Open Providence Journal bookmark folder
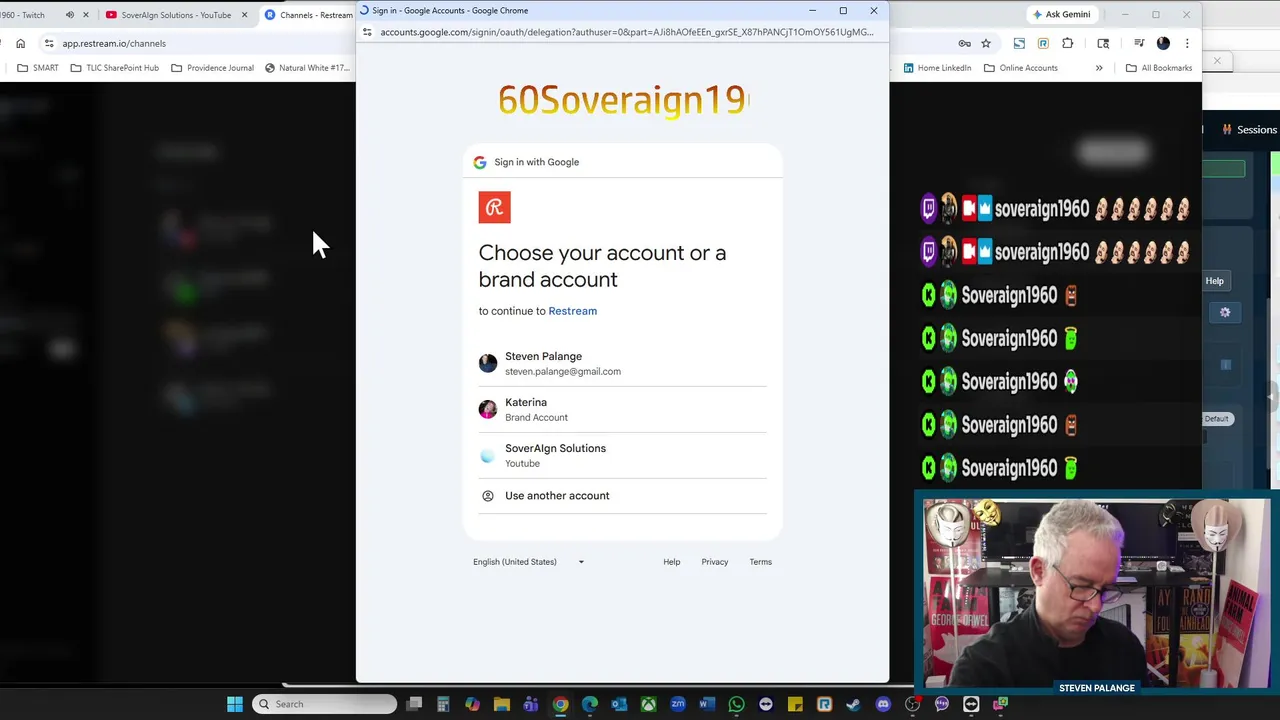This screenshot has width=1280, height=720. click(212, 68)
